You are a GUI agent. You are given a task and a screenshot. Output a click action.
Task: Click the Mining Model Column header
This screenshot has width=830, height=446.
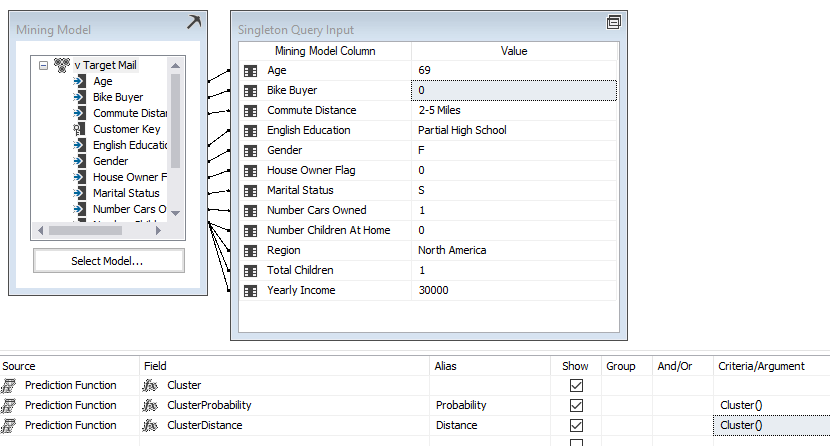tap(325, 50)
